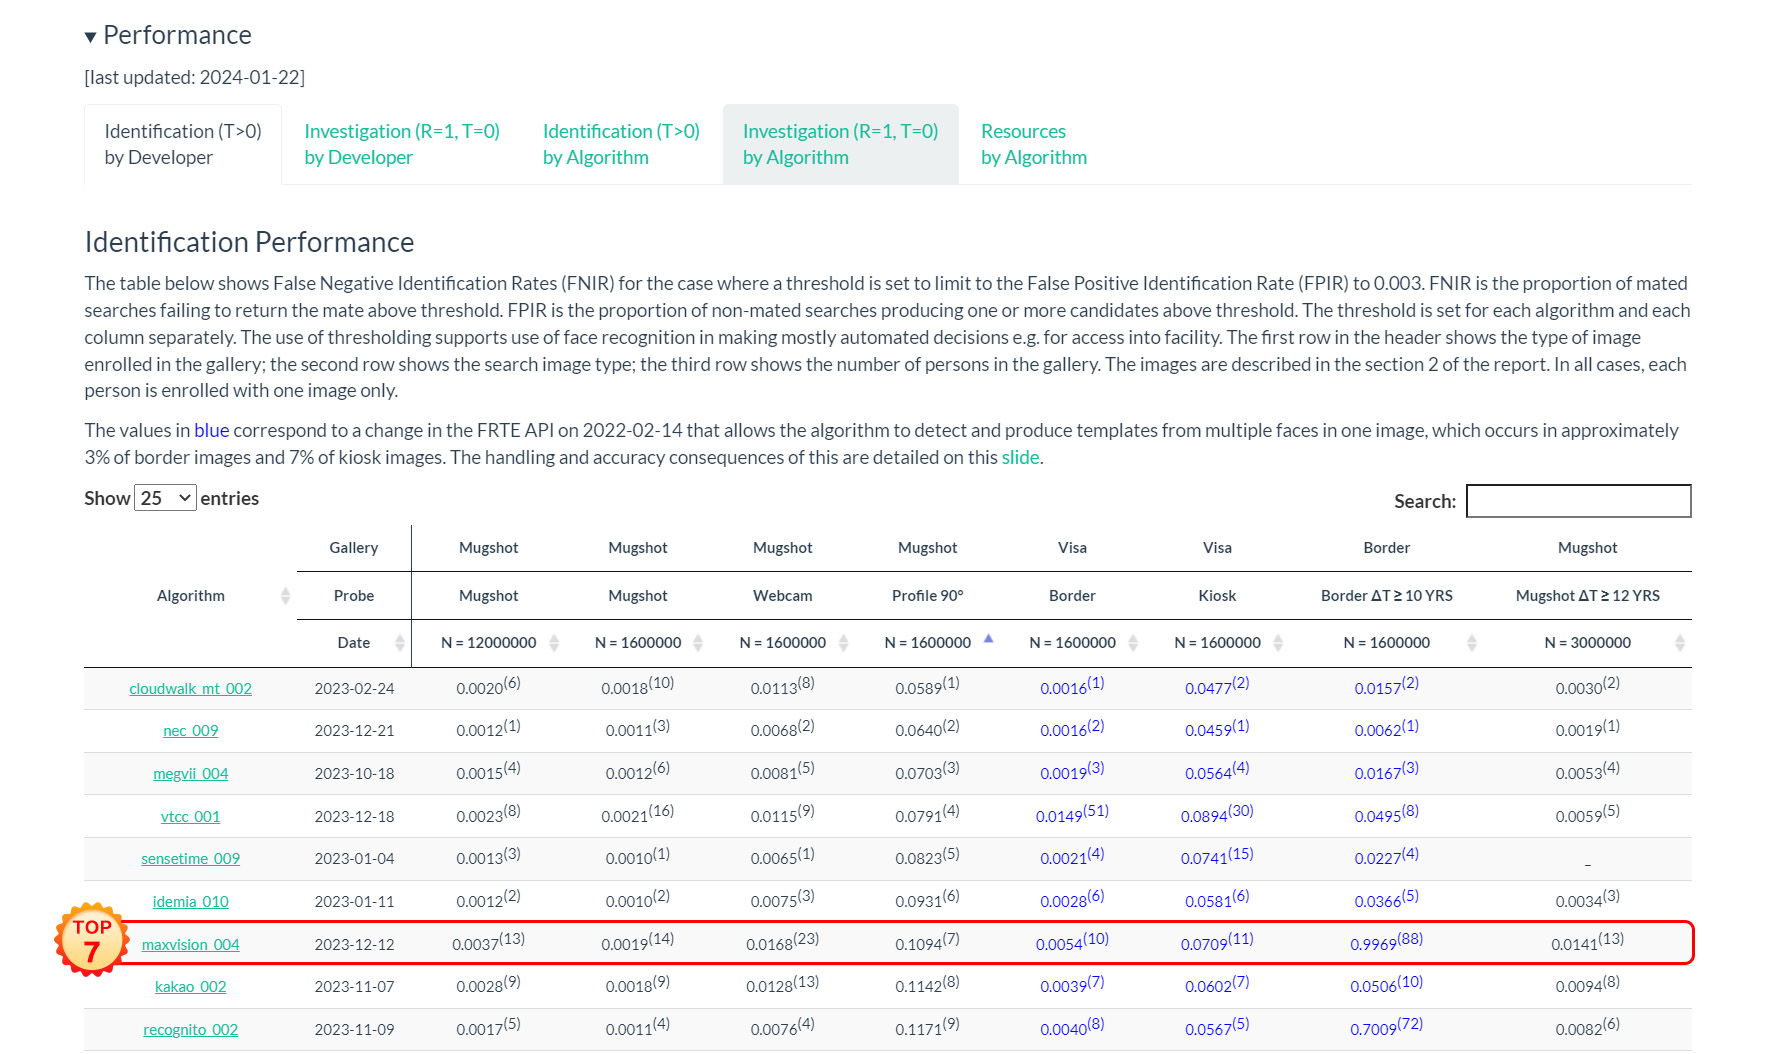Open Identification (T>0) by Algorithm tab
The image size is (1770, 1054).
621,144
